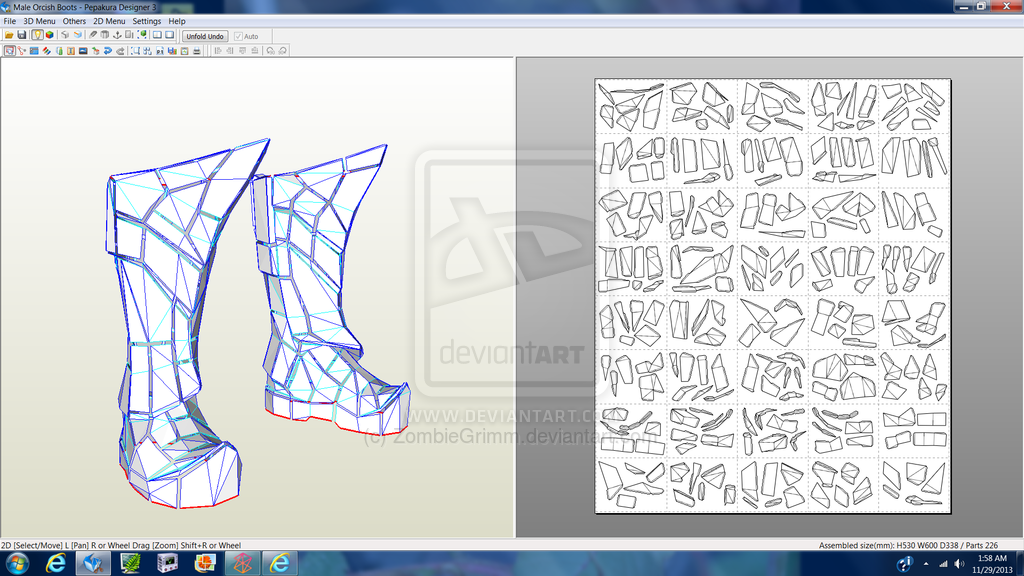Click the blue curved undo arrow
The width and height of the screenshot is (1024, 576).
[x=108, y=50]
